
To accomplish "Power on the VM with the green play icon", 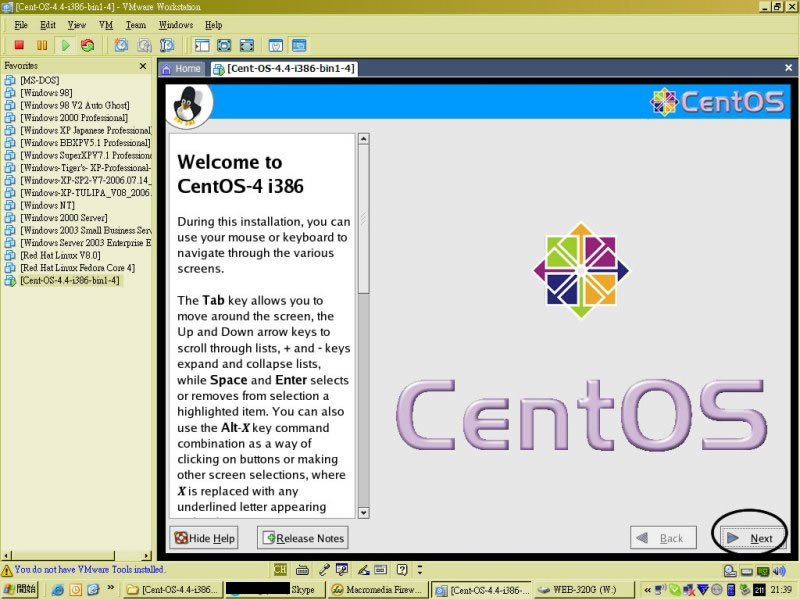I will pyautogui.click(x=65, y=45).
